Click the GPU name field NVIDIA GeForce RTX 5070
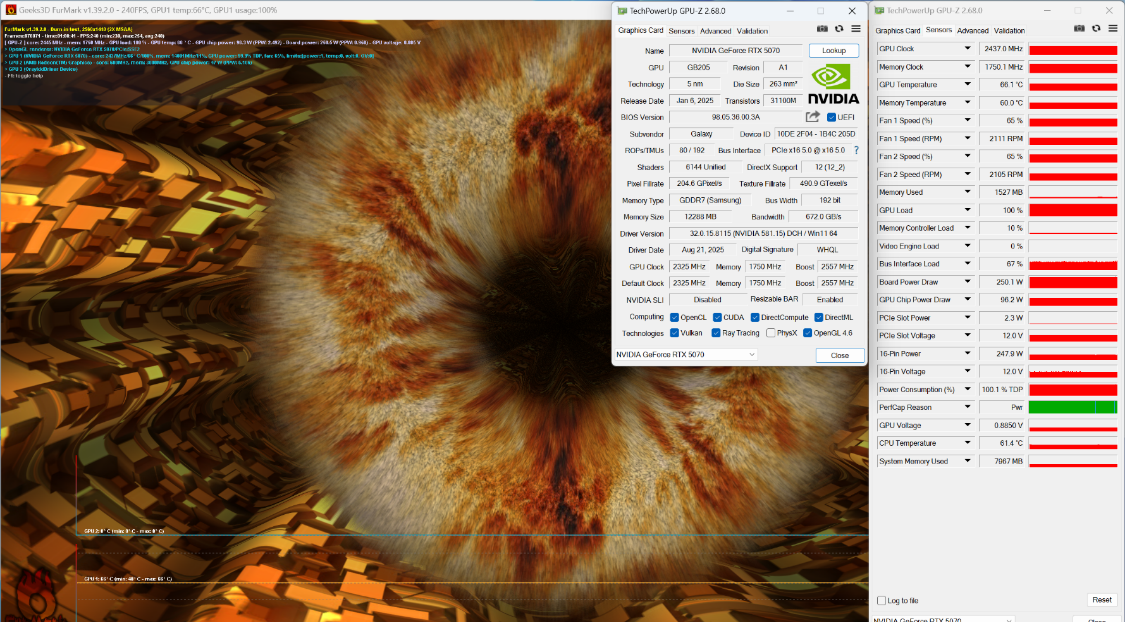Image resolution: width=1125 pixels, height=622 pixels. pos(735,50)
